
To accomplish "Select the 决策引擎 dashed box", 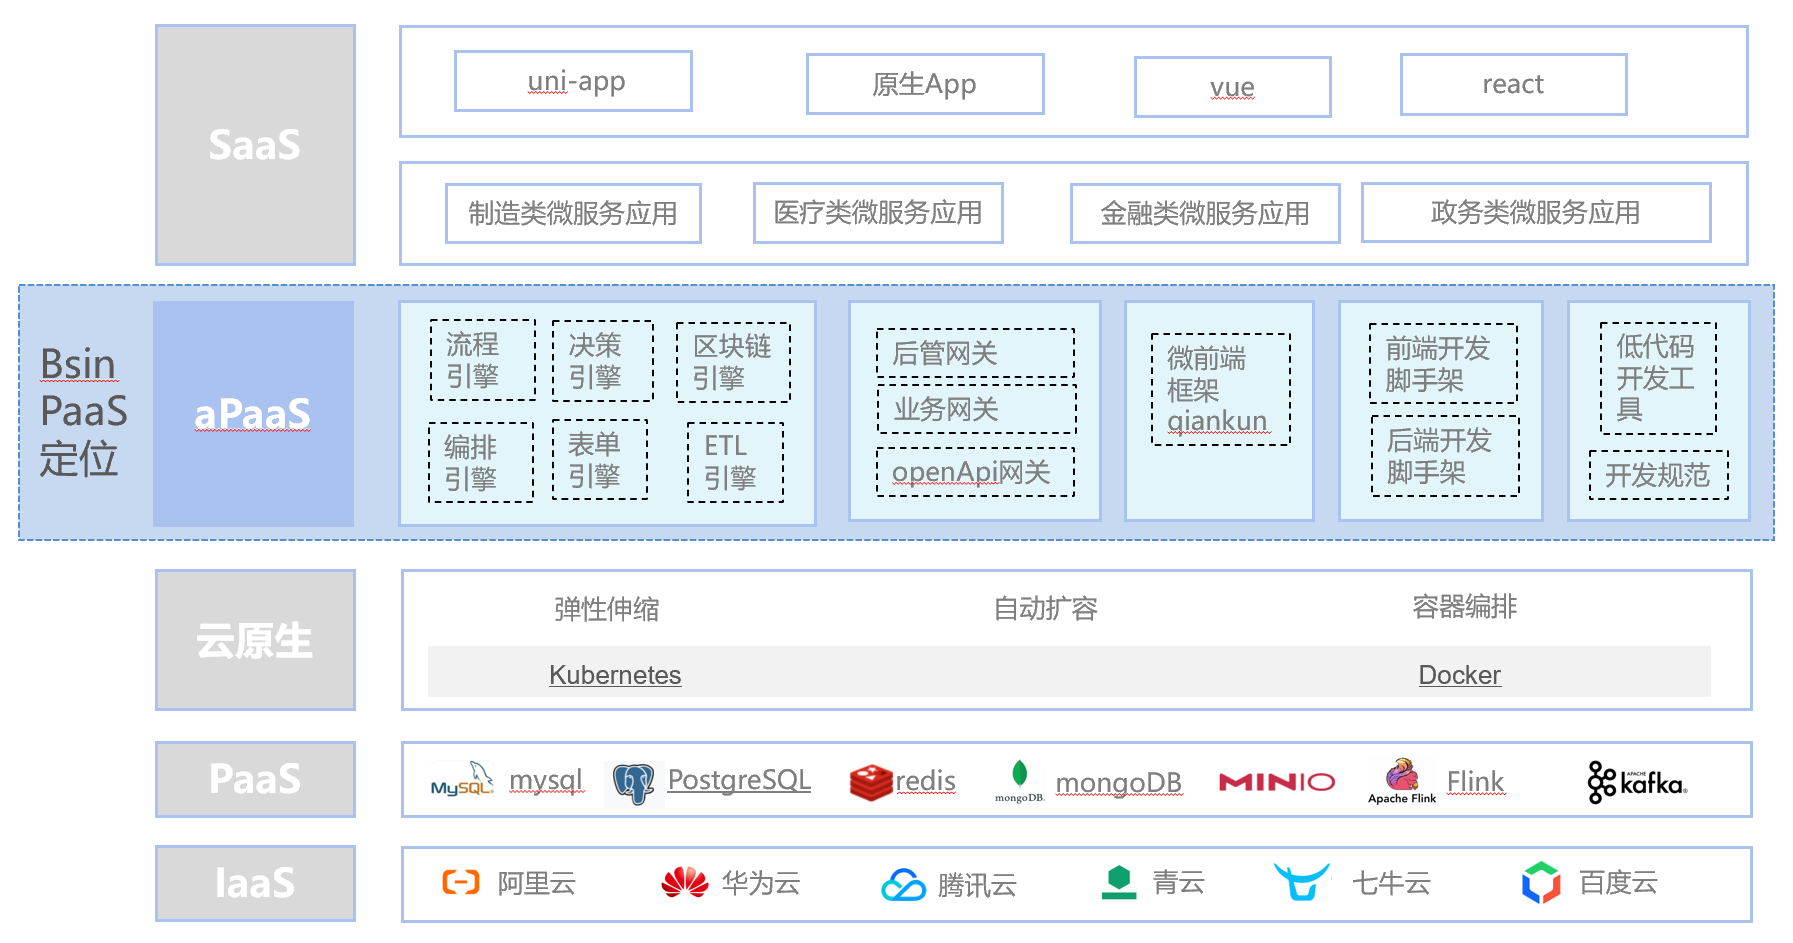I will click(x=603, y=361).
